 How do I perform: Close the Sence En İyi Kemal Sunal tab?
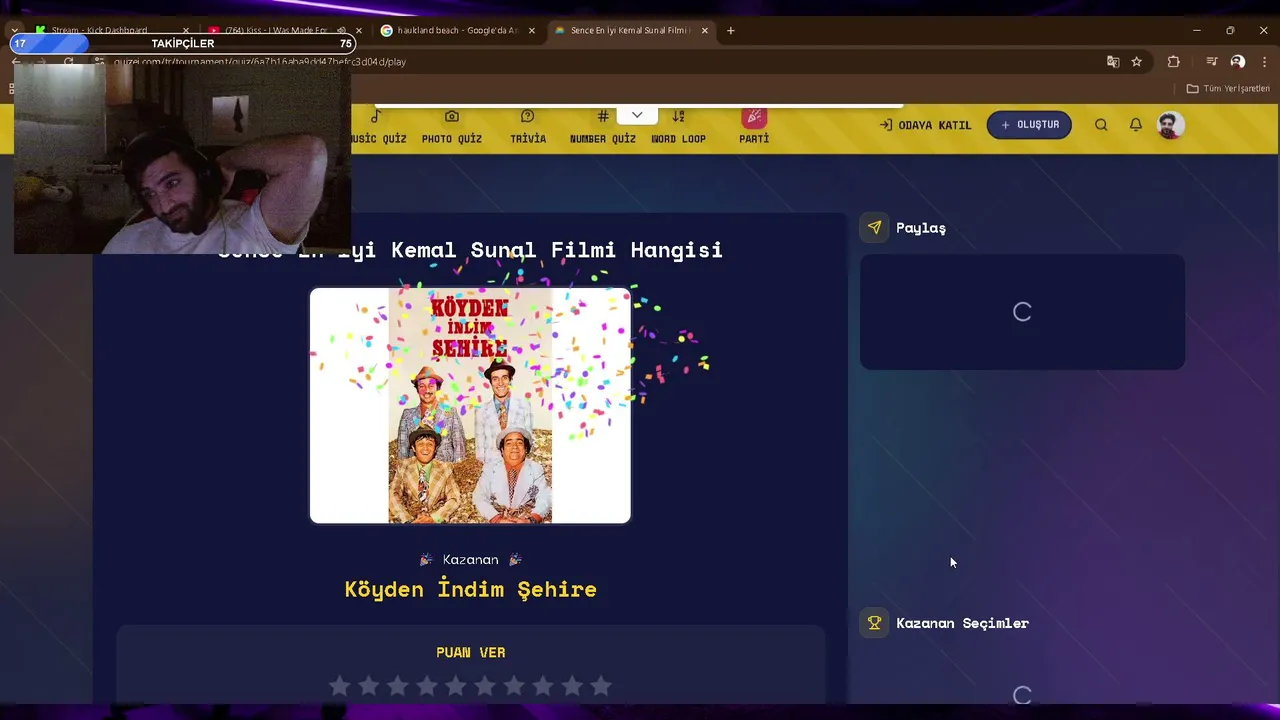coord(705,31)
